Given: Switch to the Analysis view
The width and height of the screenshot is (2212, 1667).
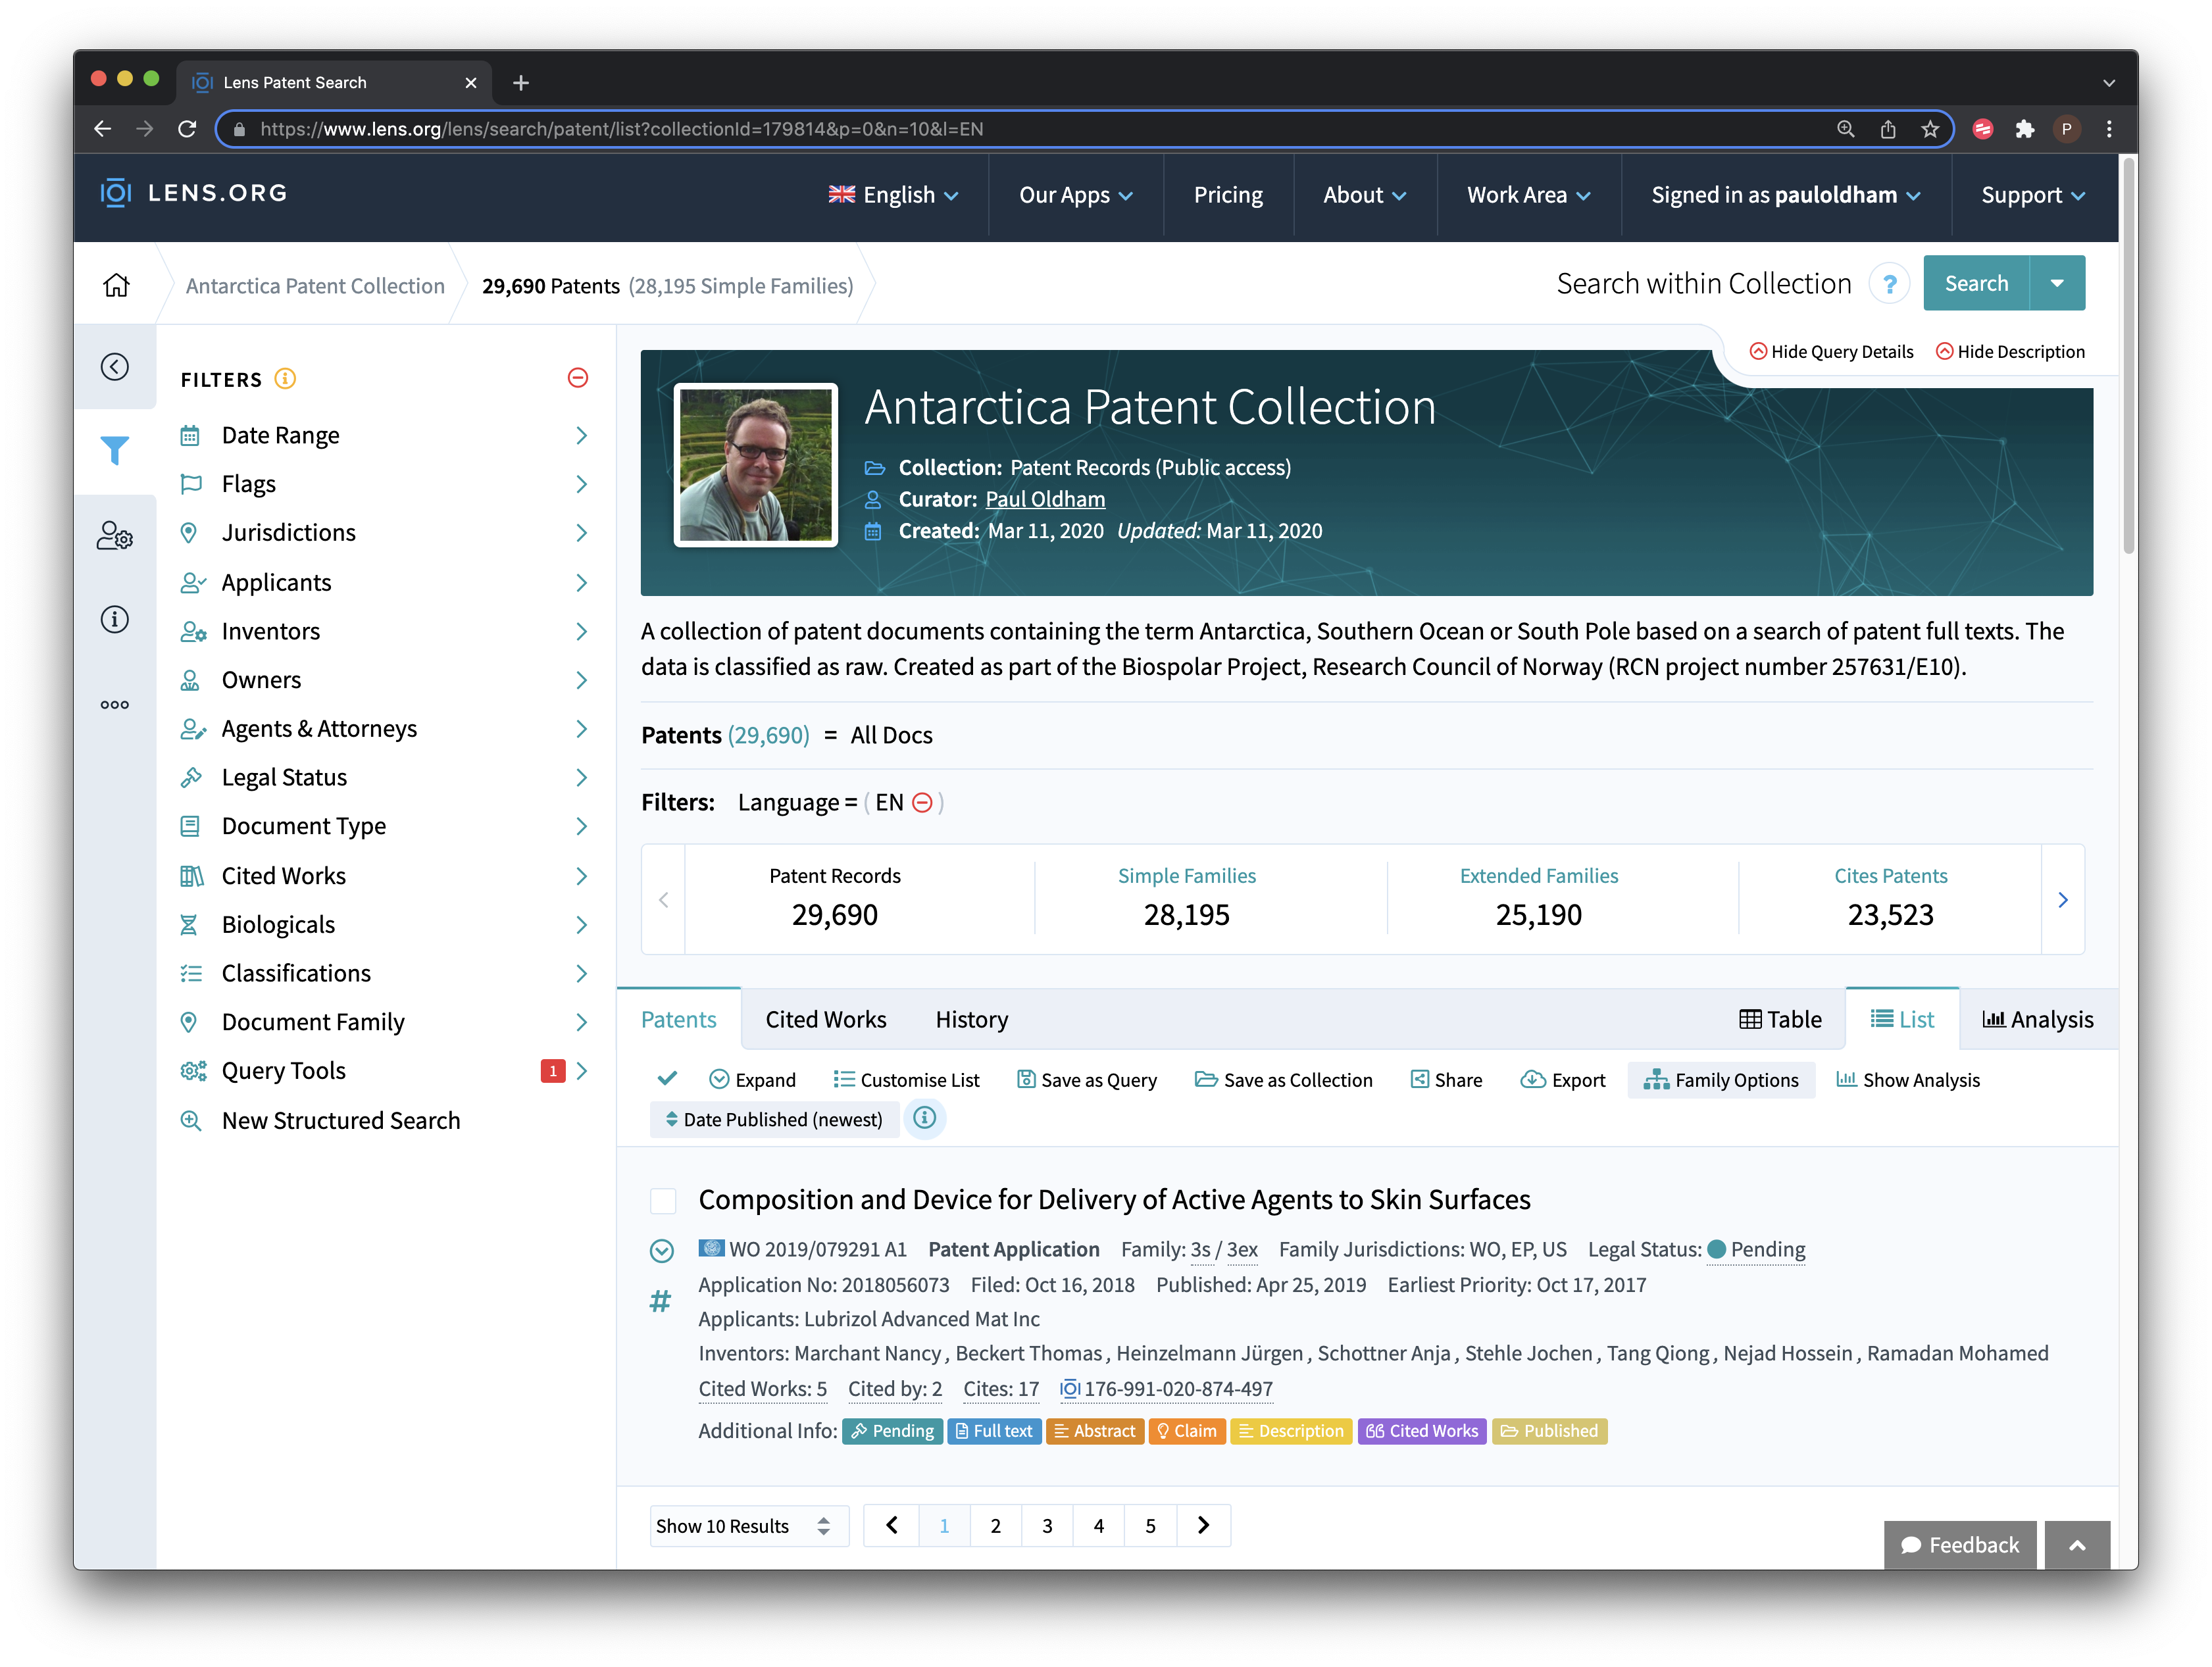Looking at the screenshot, I should point(2038,1019).
